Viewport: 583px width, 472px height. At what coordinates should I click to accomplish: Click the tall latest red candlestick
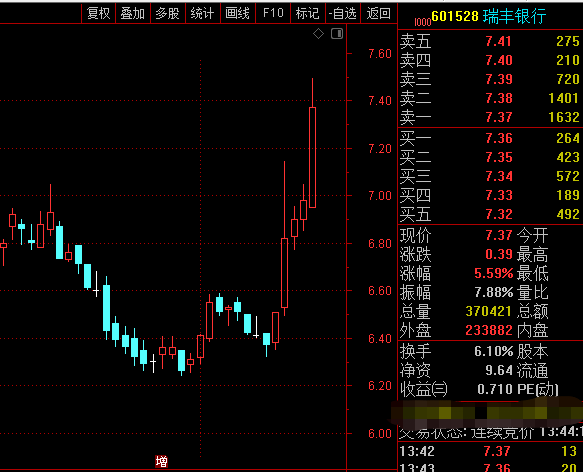point(312,157)
